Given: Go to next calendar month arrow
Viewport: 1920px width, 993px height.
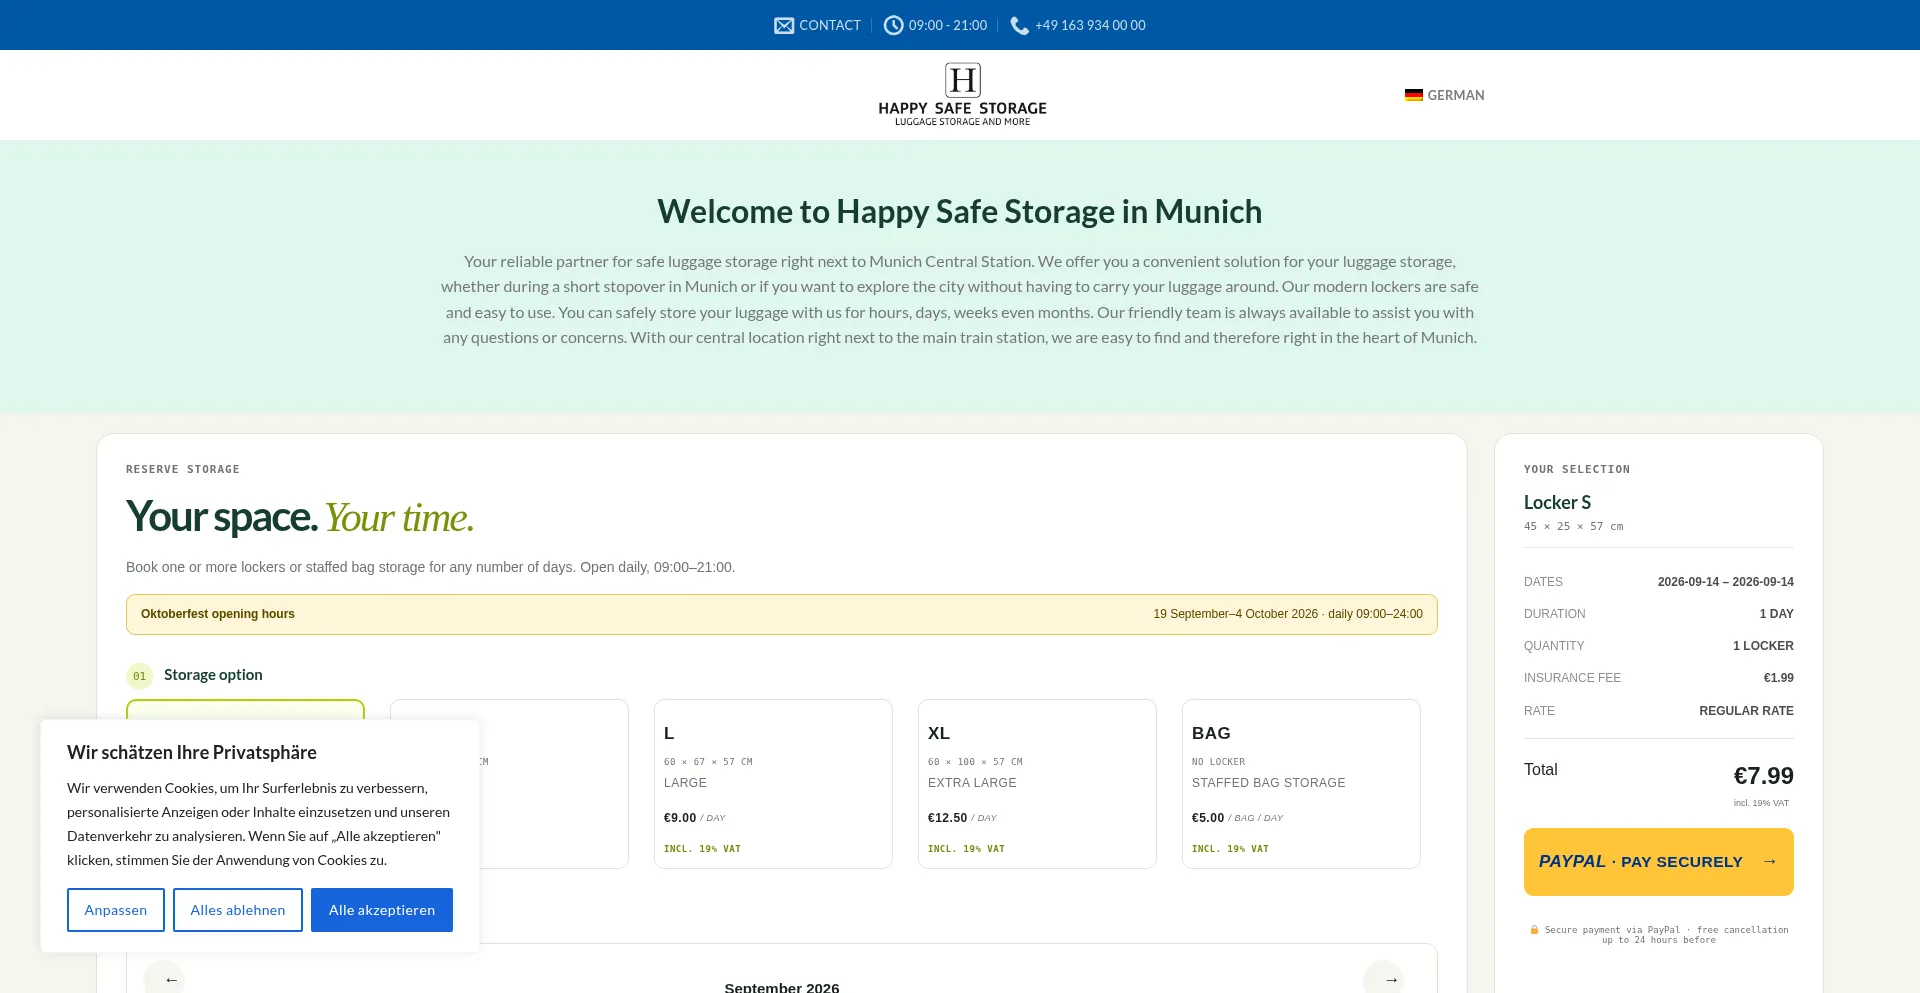Looking at the screenshot, I should pos(1384,978).
